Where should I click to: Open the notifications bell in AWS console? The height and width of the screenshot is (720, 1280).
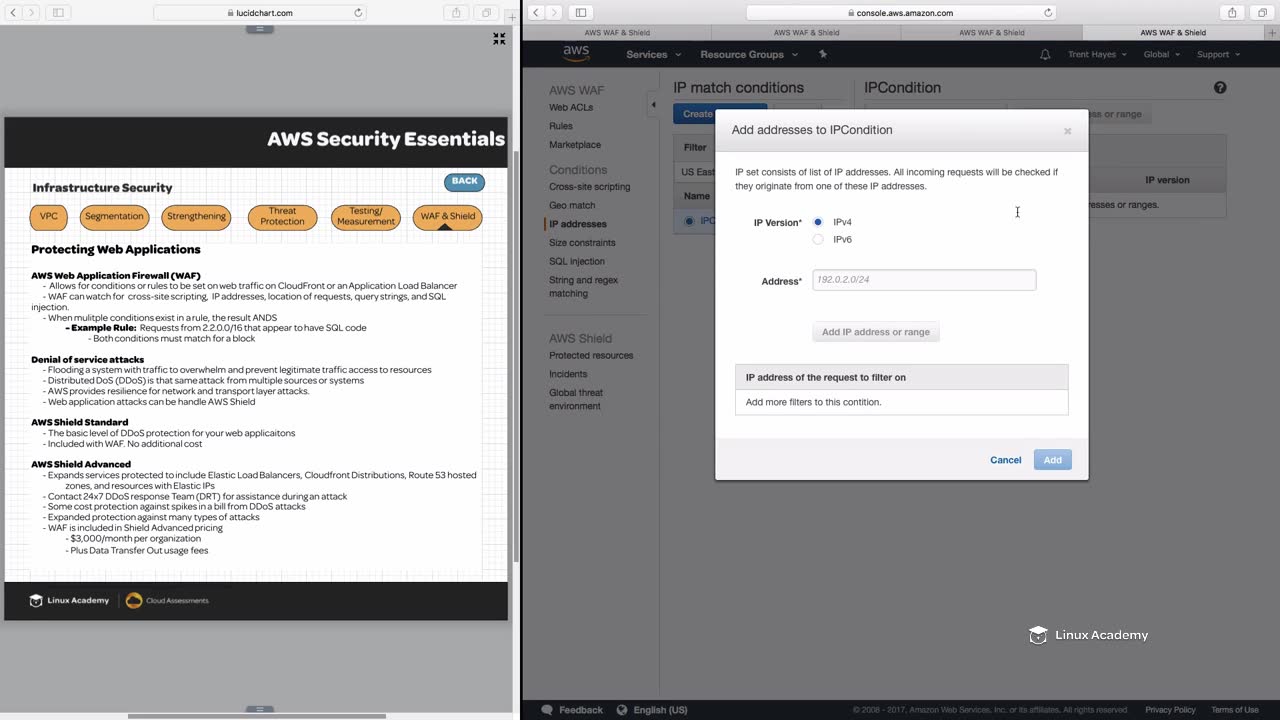coord(1045,54)
